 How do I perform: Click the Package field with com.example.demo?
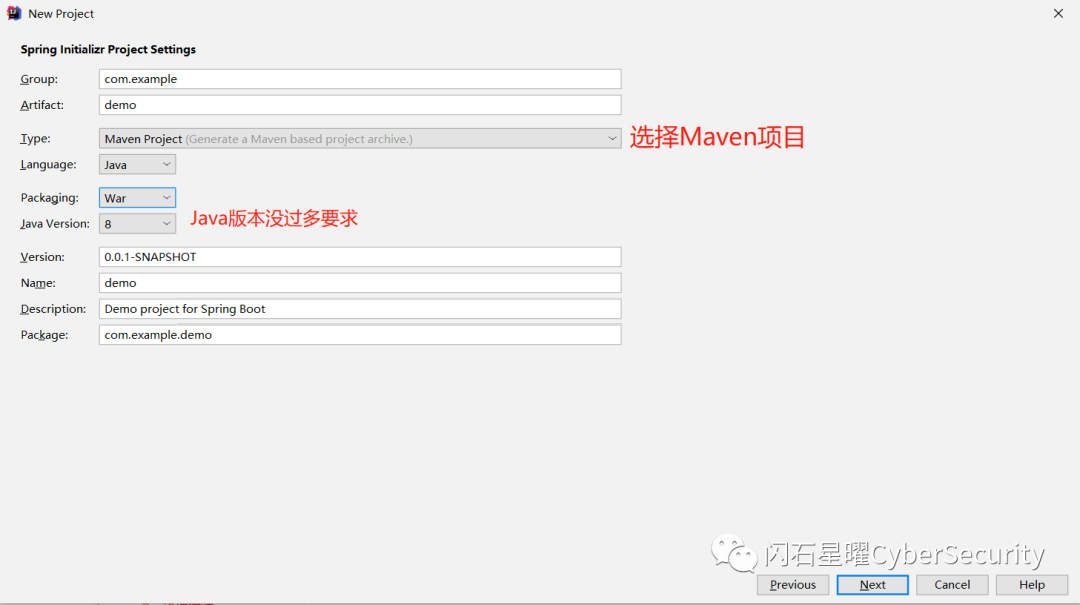[x=360, y=335]
